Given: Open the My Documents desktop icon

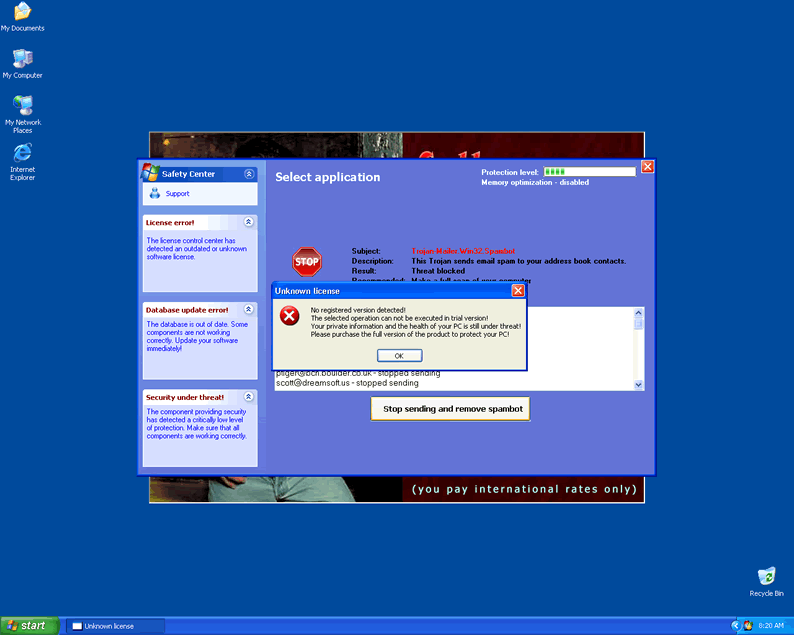Looking at the screenshot, I should 22,12.
